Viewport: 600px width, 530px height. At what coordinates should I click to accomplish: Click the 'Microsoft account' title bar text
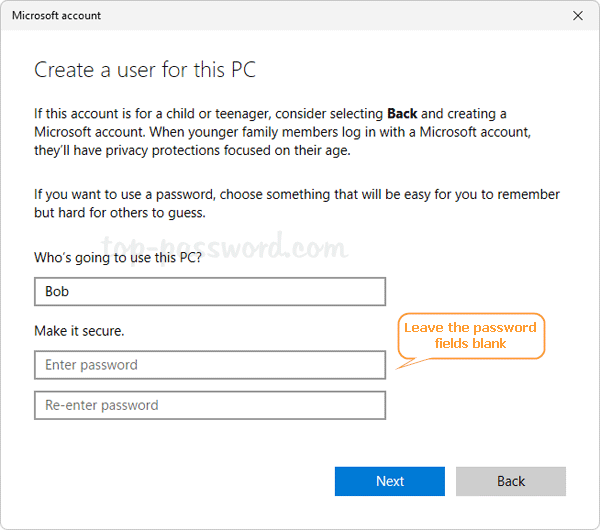click(56, 16)
